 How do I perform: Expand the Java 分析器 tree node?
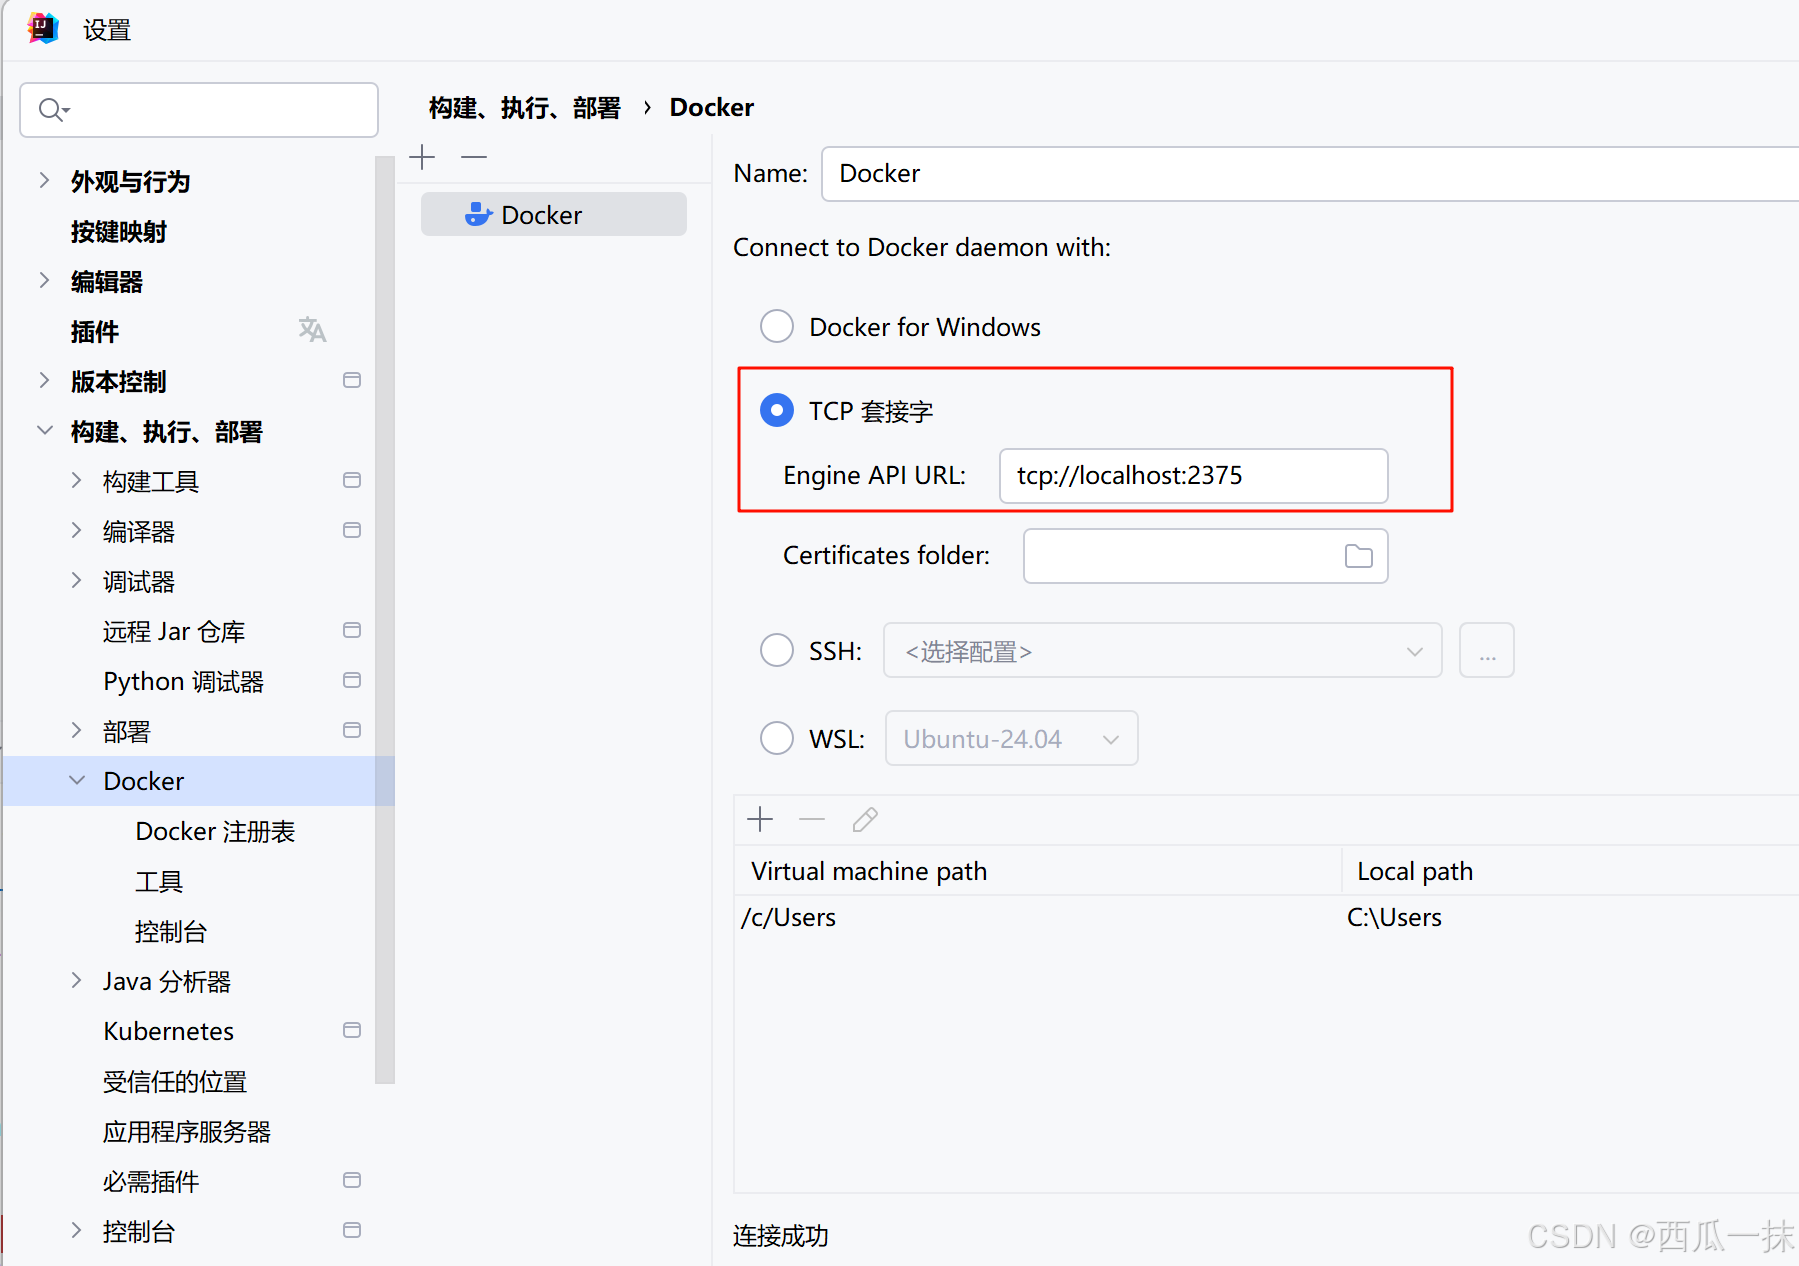pos(76,980)
